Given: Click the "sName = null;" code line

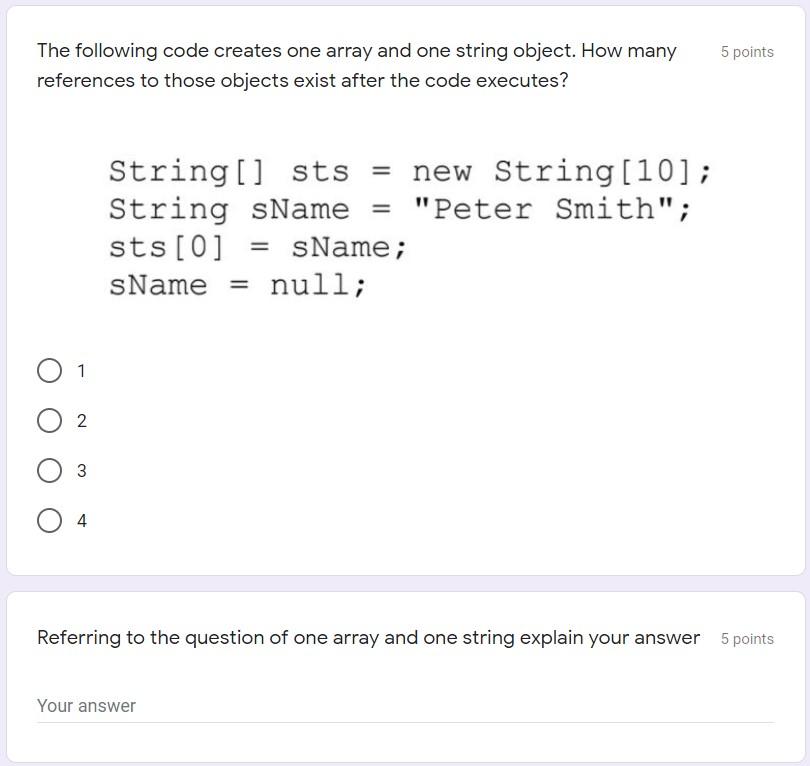Looking at the screenshot, I should tap(238, 285).
